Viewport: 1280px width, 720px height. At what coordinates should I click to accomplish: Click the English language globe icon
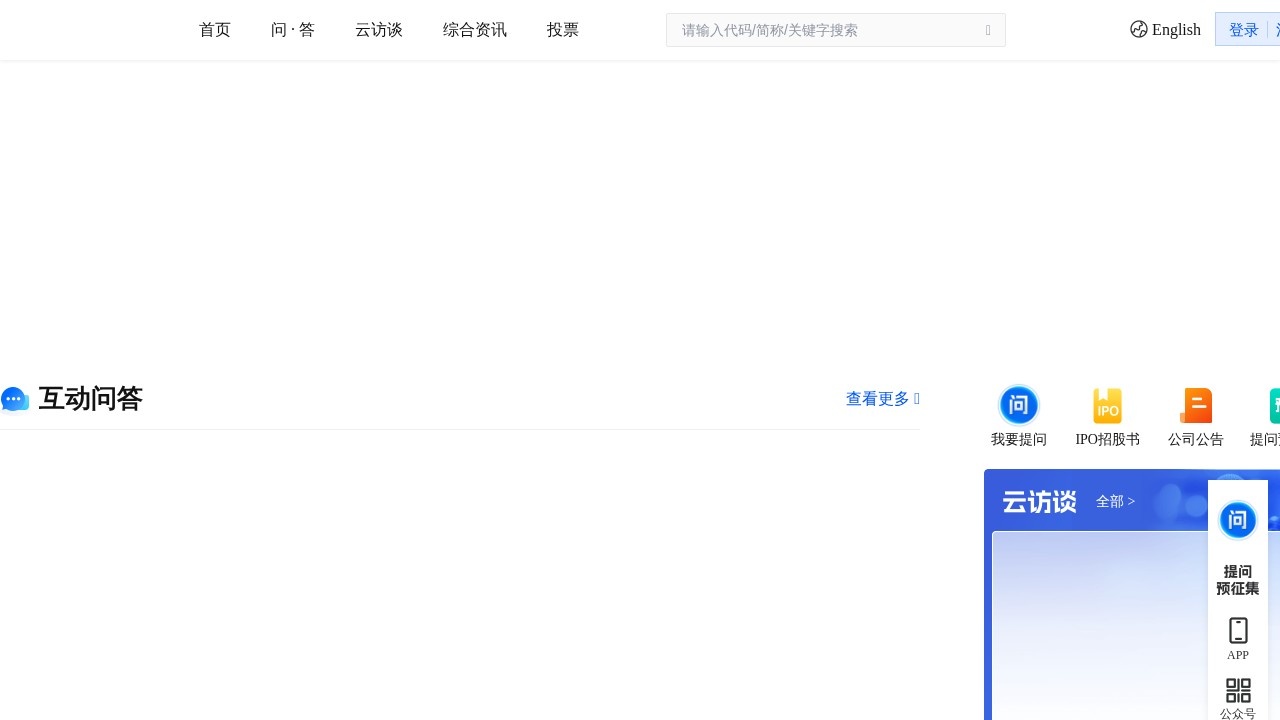pos(1139,29)
